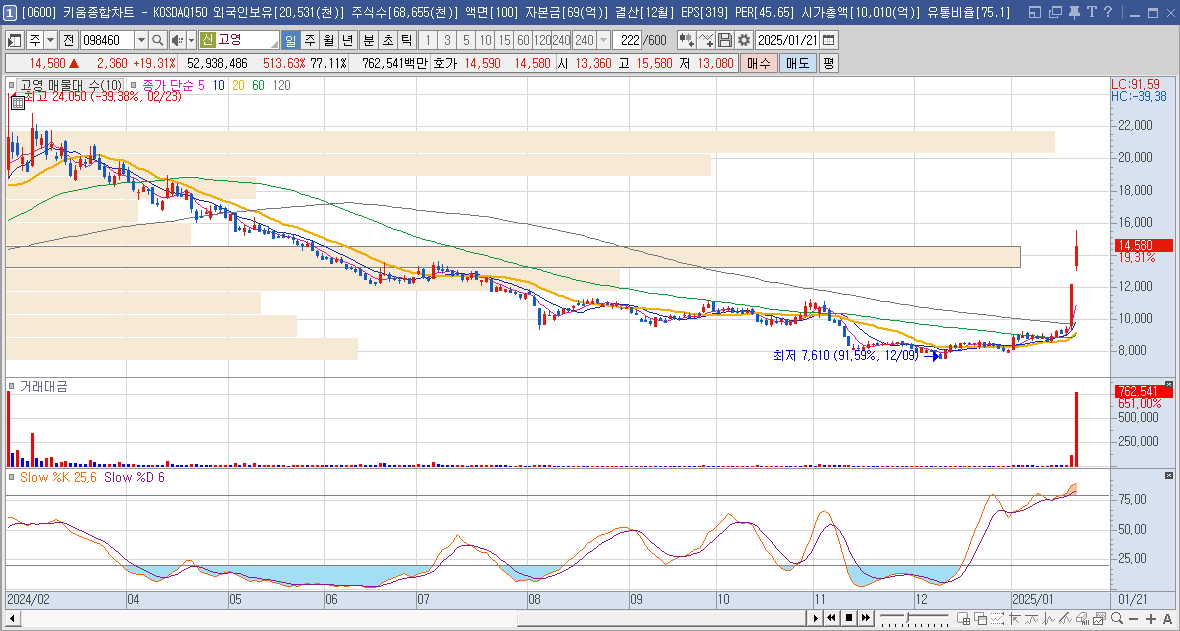Viewport: 1180px width, 631px height.
Task: Expand the 240 interval dropdown arrow
Action: (x=604, y=40)
